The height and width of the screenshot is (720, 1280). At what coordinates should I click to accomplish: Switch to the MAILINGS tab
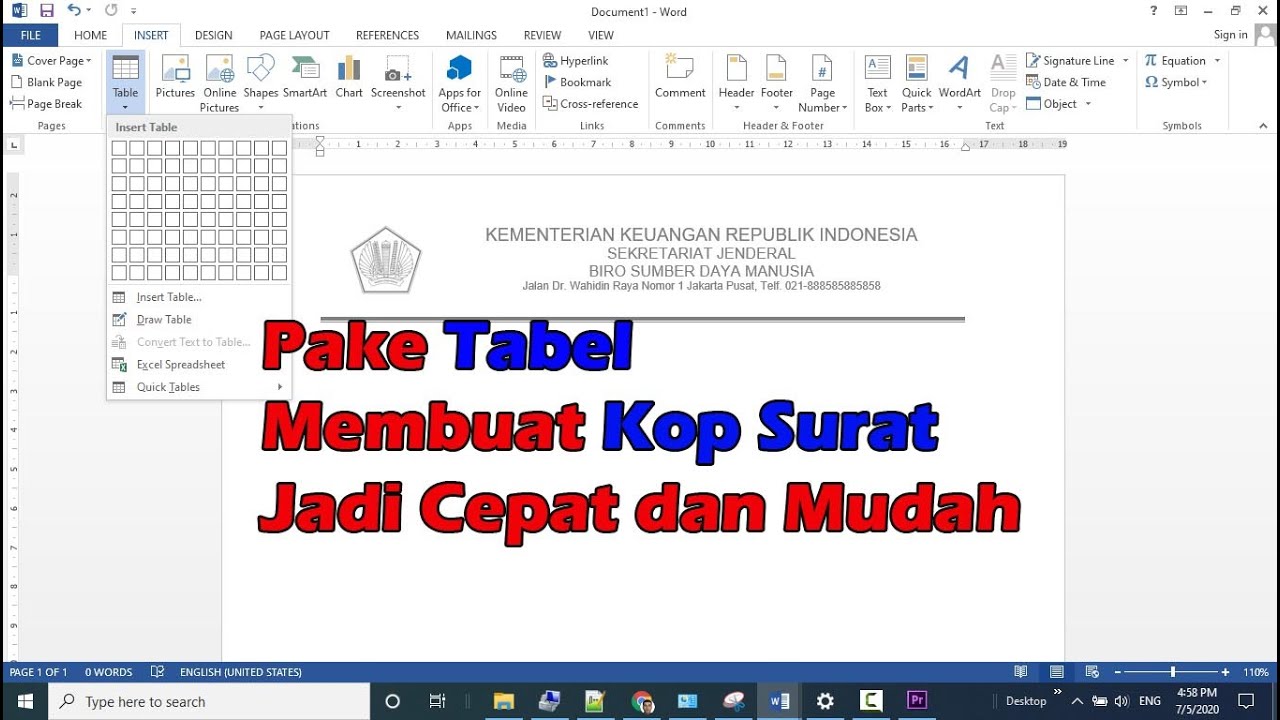tap(471, 35)
